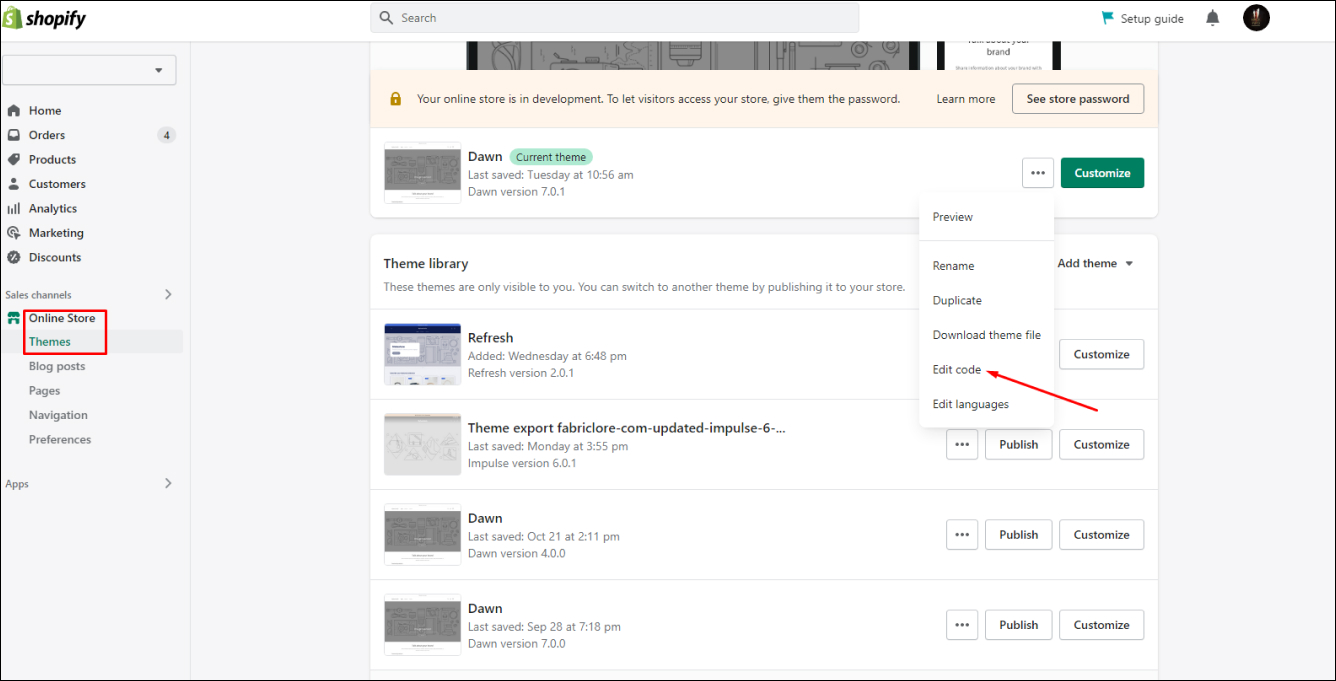Open three-dot menu for Dawn version 7.0.0

(962, 625)
